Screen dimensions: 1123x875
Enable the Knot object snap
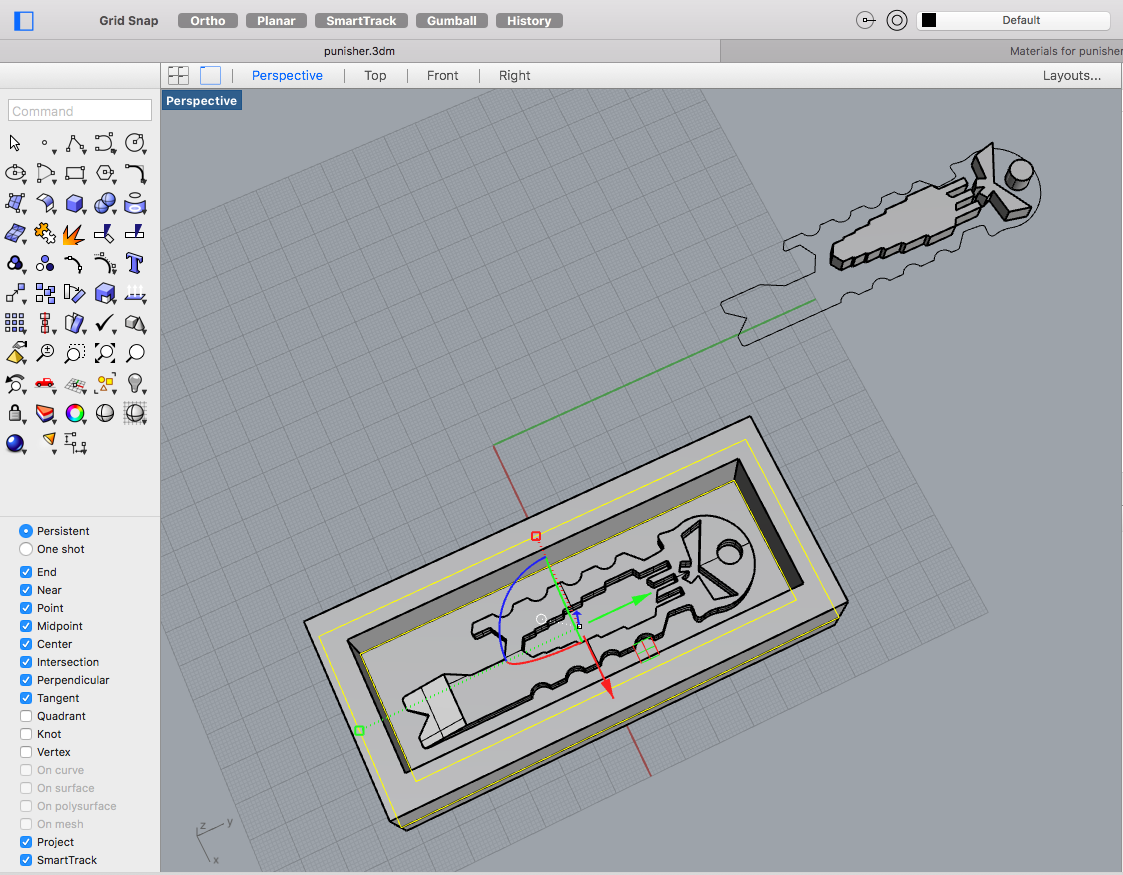pos(26,734)
